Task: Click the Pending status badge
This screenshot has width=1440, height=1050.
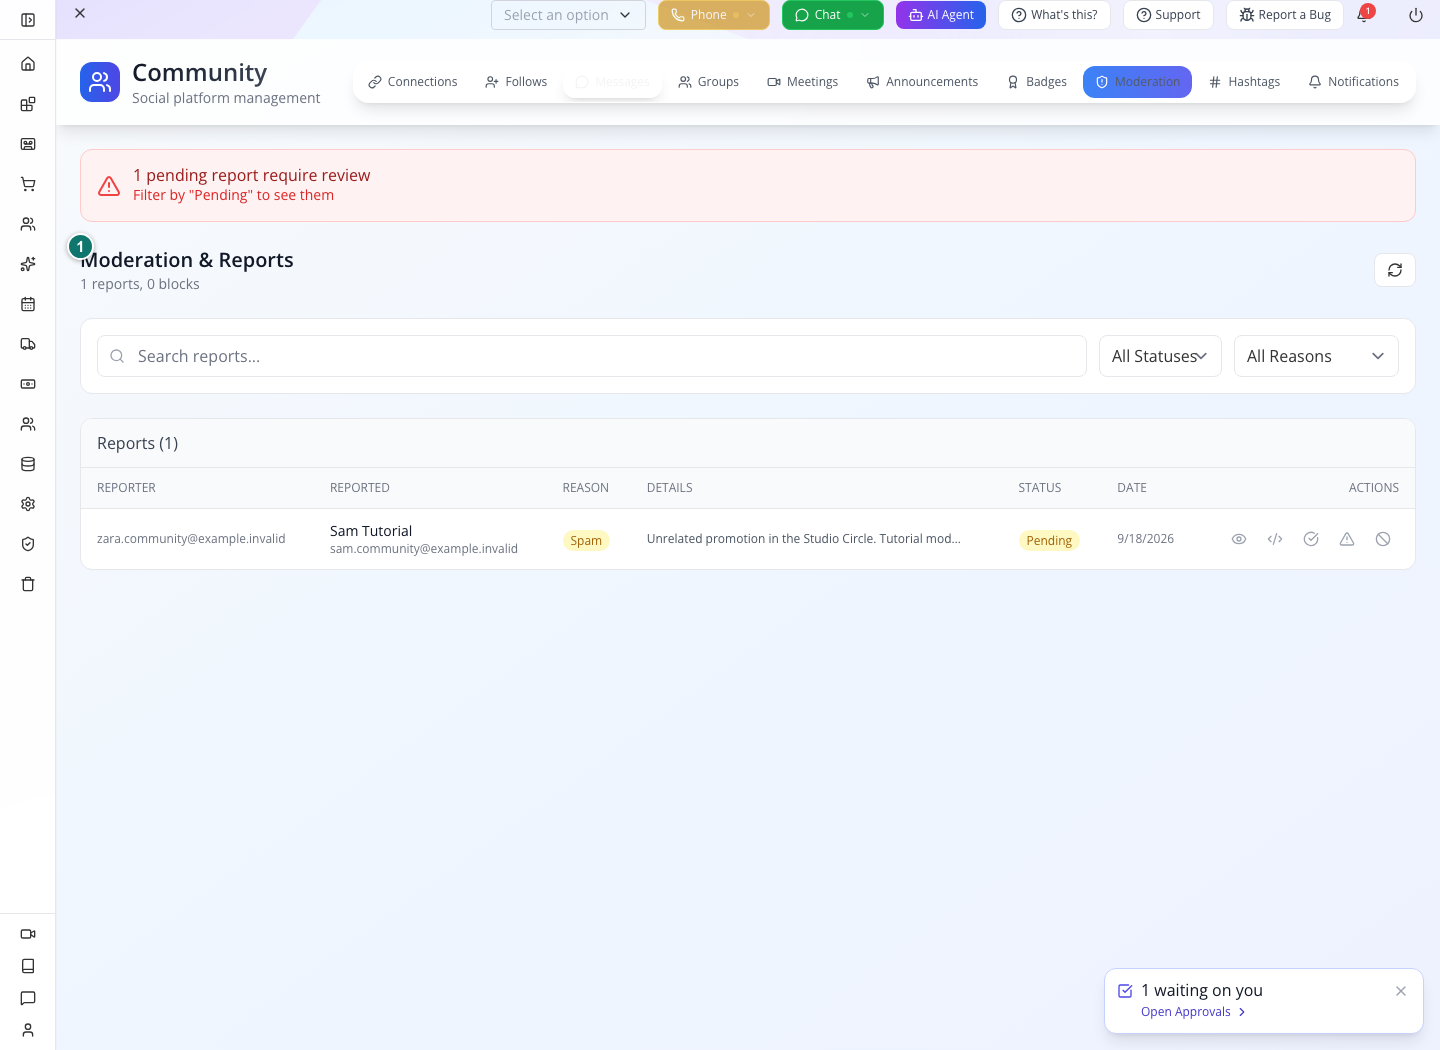Action: pos(1049,540)
